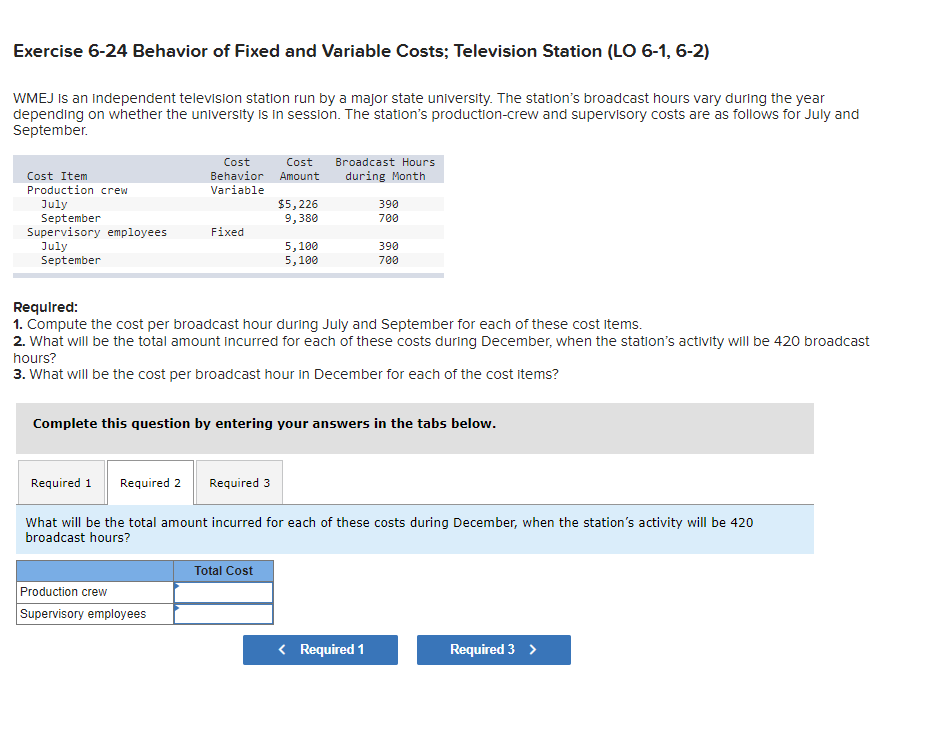Click the highlighted question instruction banner

click(x=414, y=529)
